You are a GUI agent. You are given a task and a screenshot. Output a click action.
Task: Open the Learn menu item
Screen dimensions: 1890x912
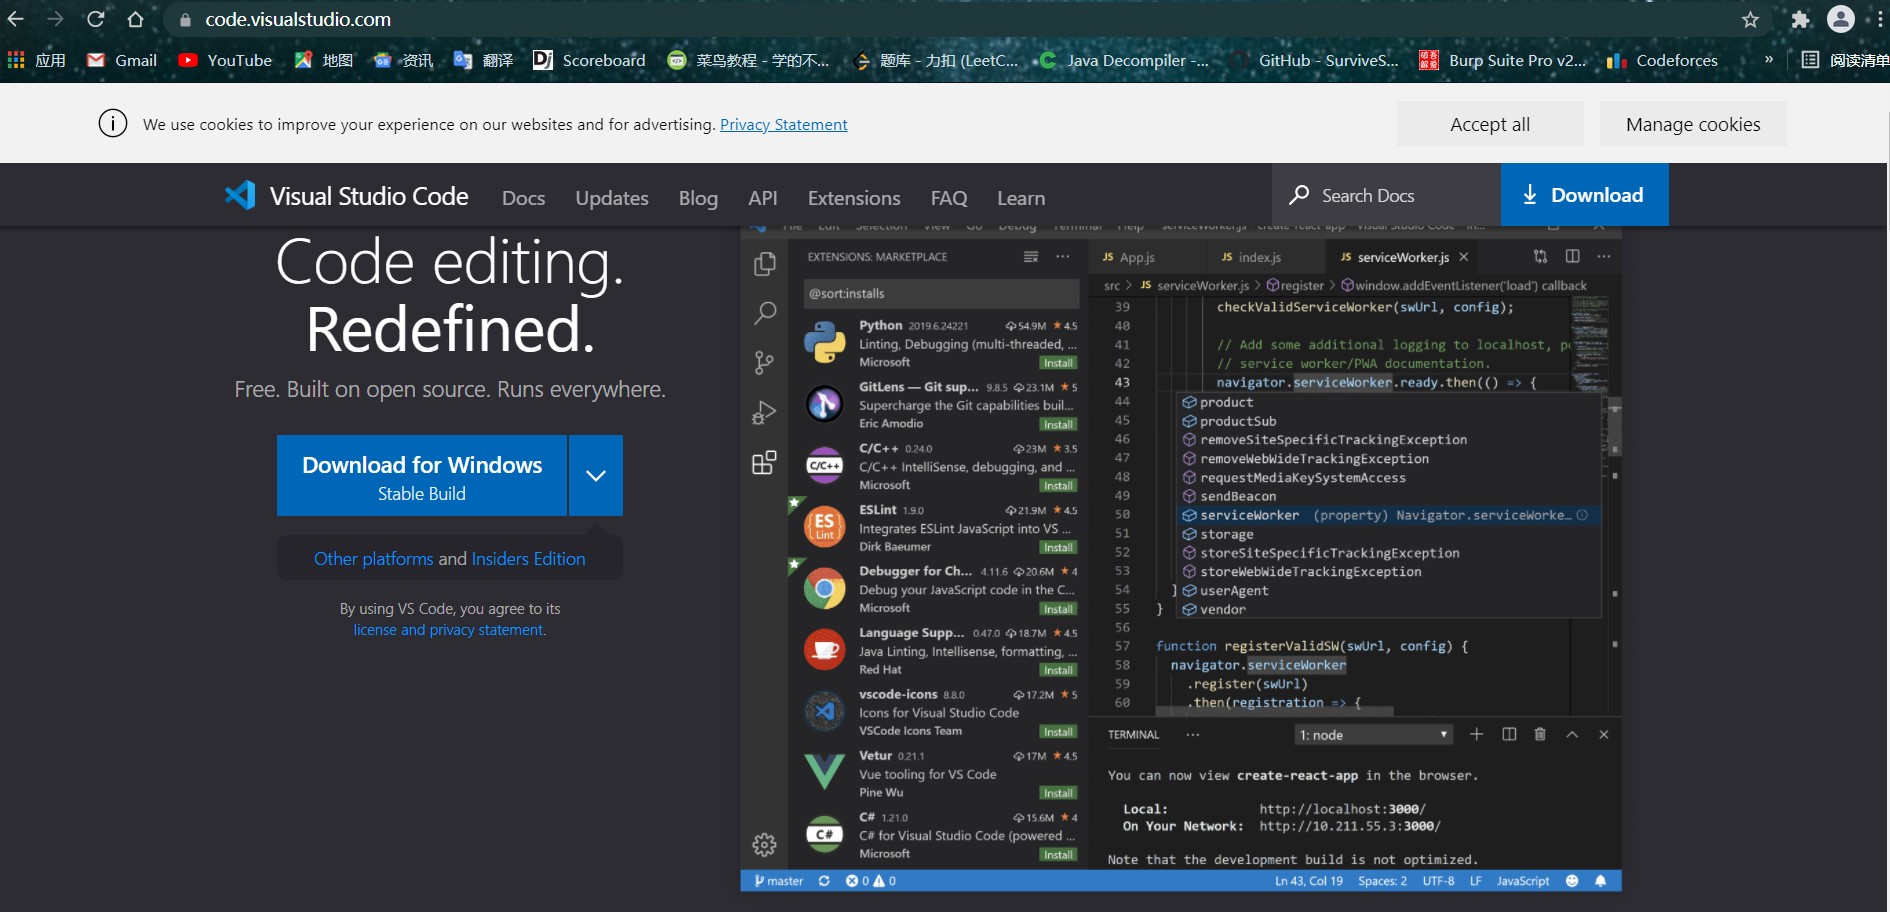1021,198
